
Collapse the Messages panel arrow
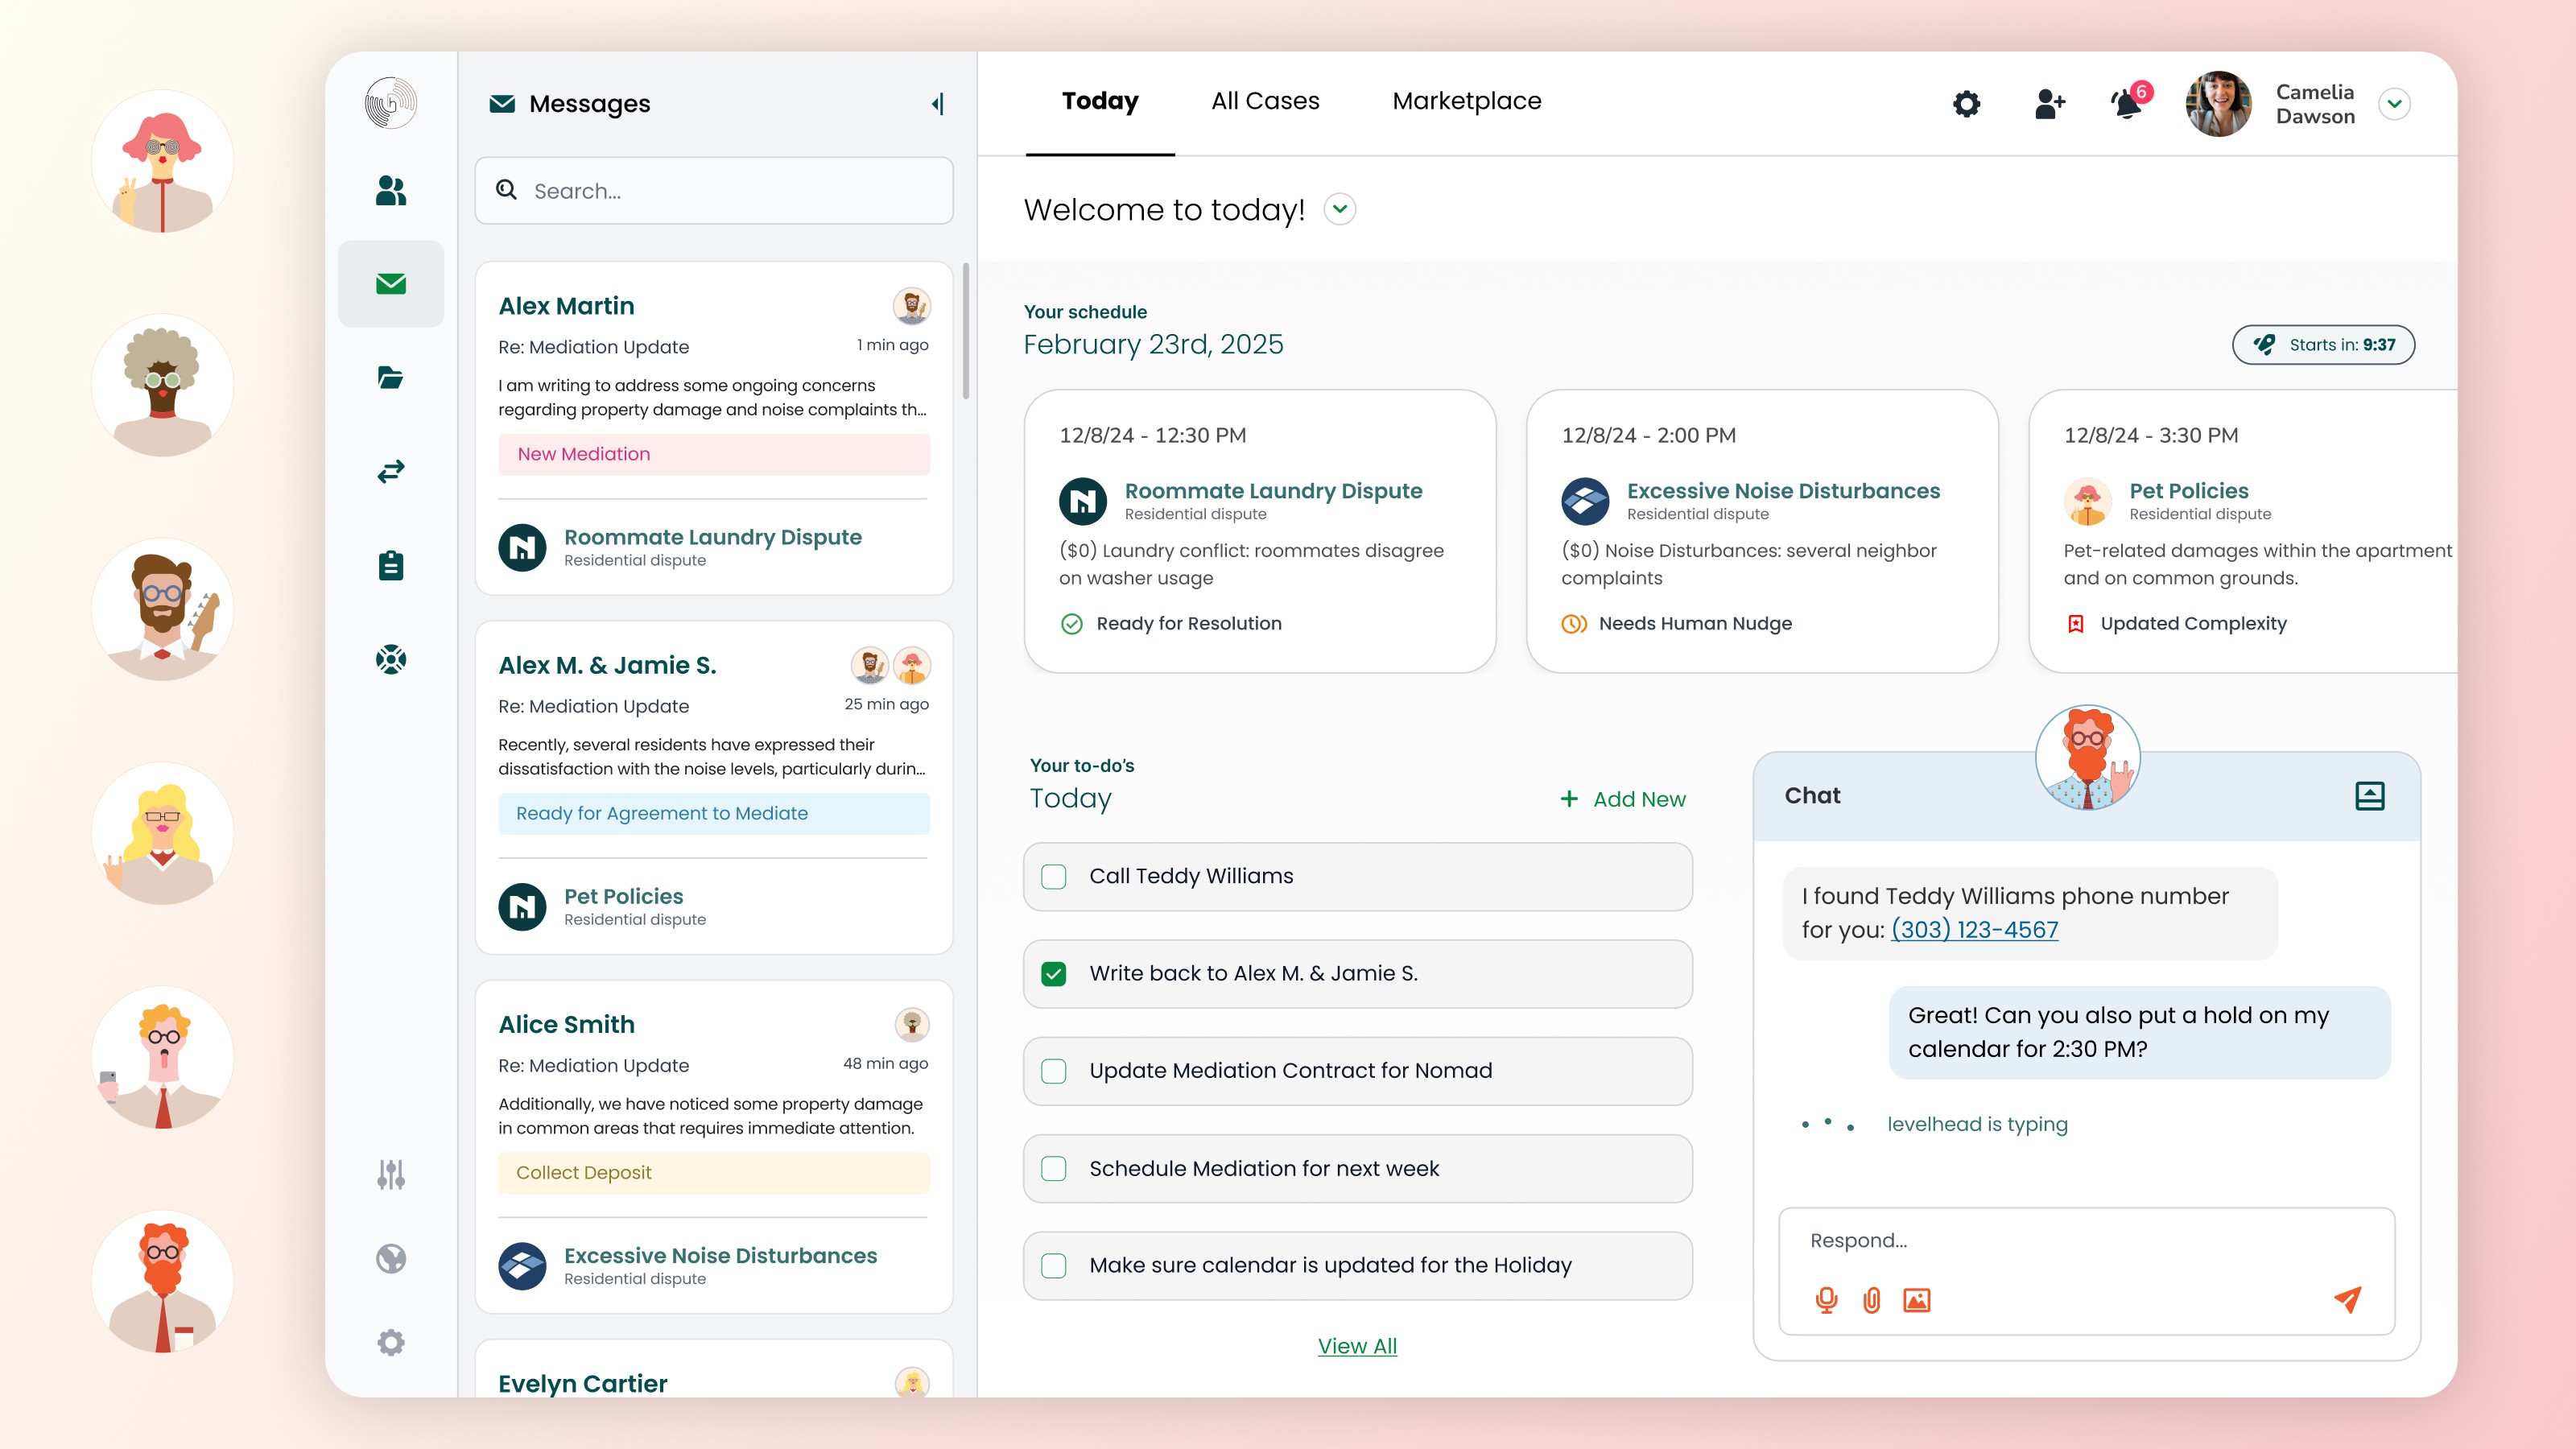pyautogui.click(x=938, y=103)
